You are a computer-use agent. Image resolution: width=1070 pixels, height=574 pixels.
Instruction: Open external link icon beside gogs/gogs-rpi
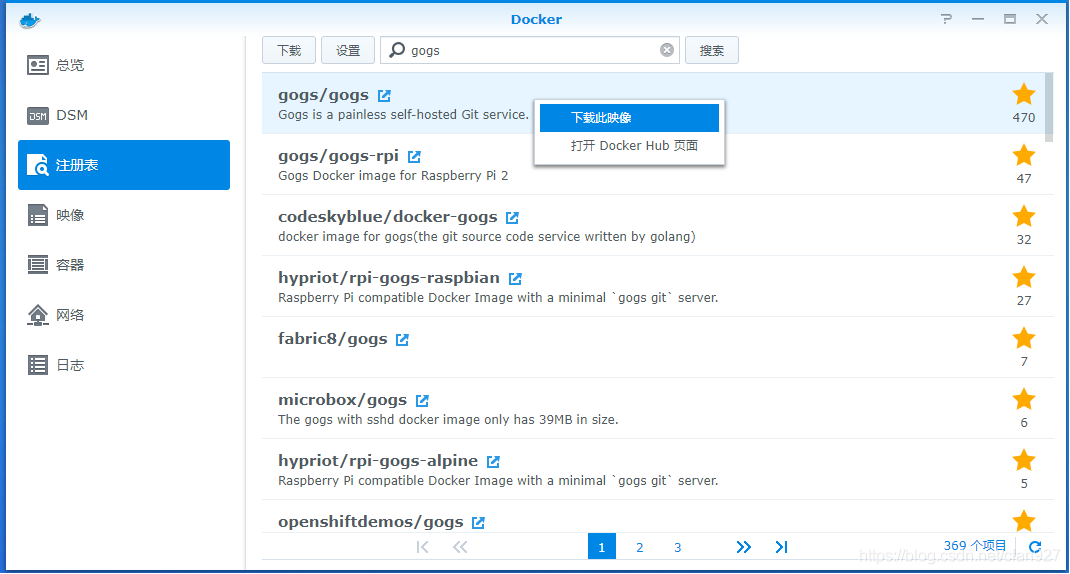click(414, 157)
